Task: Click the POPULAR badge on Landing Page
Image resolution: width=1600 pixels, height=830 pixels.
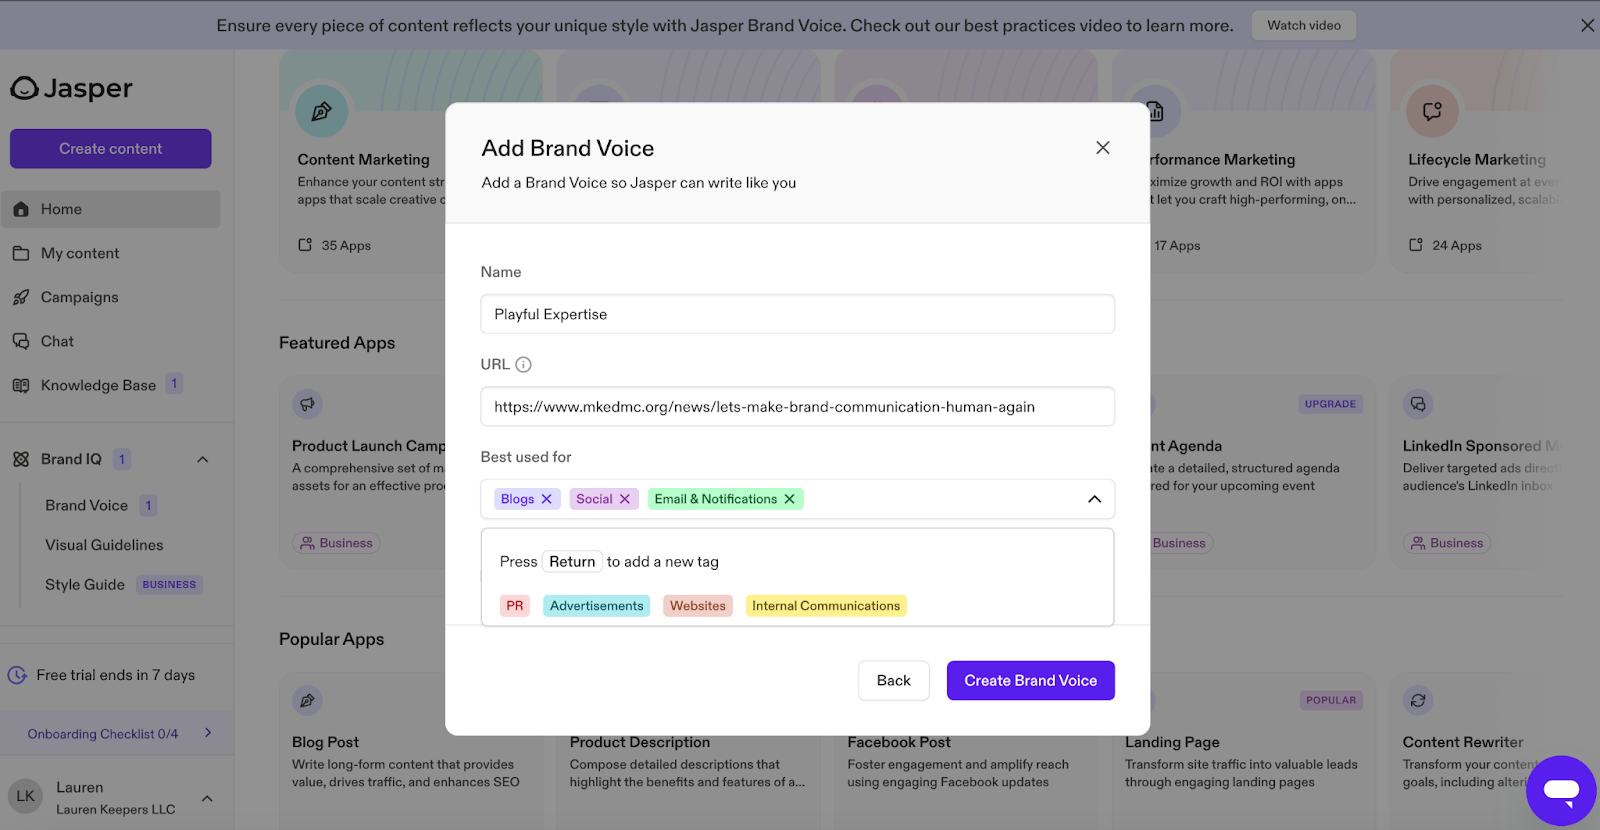Action: (x=1331, y=700)
